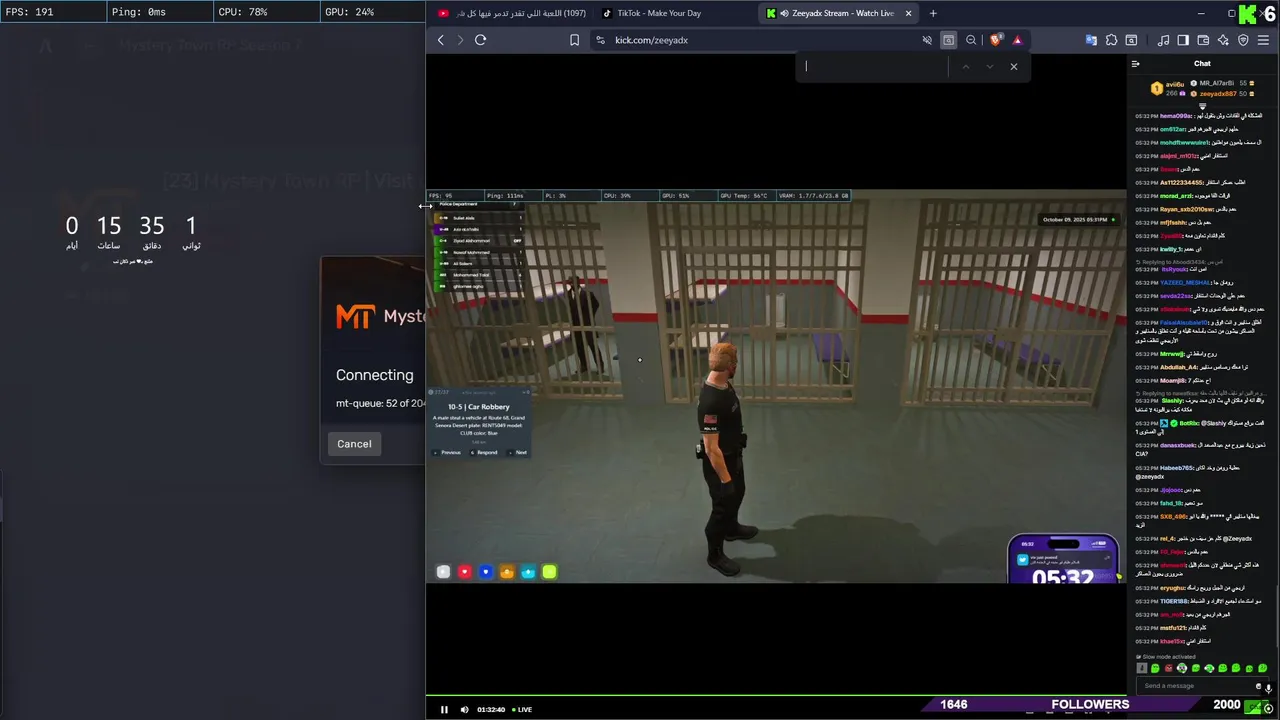Click the red heart HUD icon
Viewport: 1280px width, 720px height.
pos(465,572)
